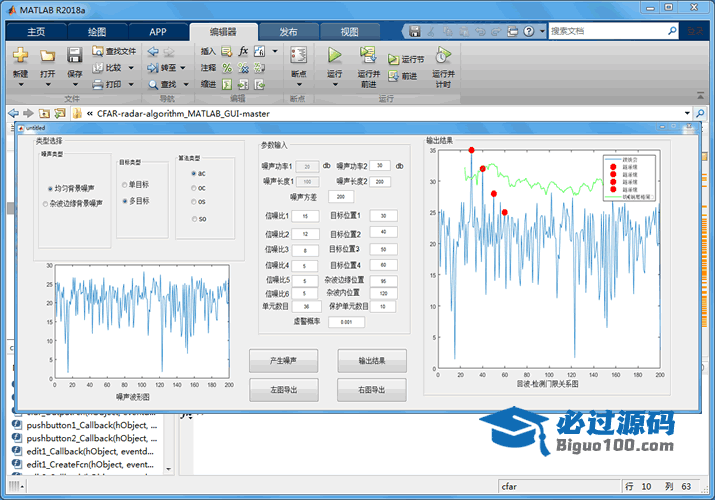Open the address bar path dropdown
715x500 pixels.
687,113
